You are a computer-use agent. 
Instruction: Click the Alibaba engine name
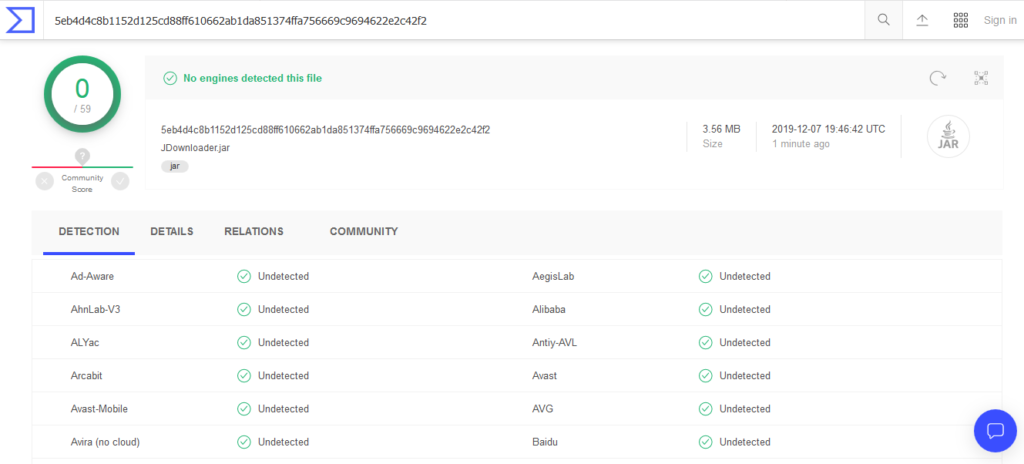pos(549,309)
